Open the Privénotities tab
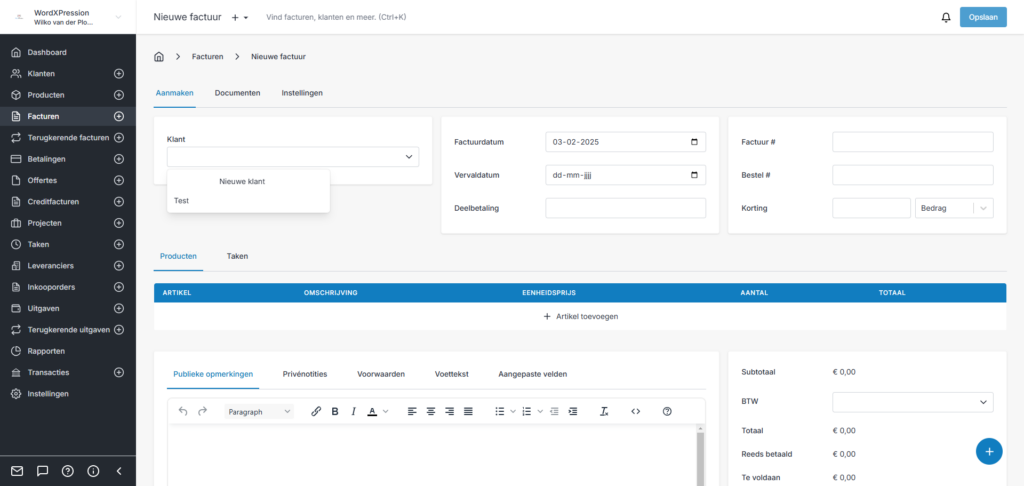Image resolution: width=1024 pixels, height=486 pixels. coord(305,374)
